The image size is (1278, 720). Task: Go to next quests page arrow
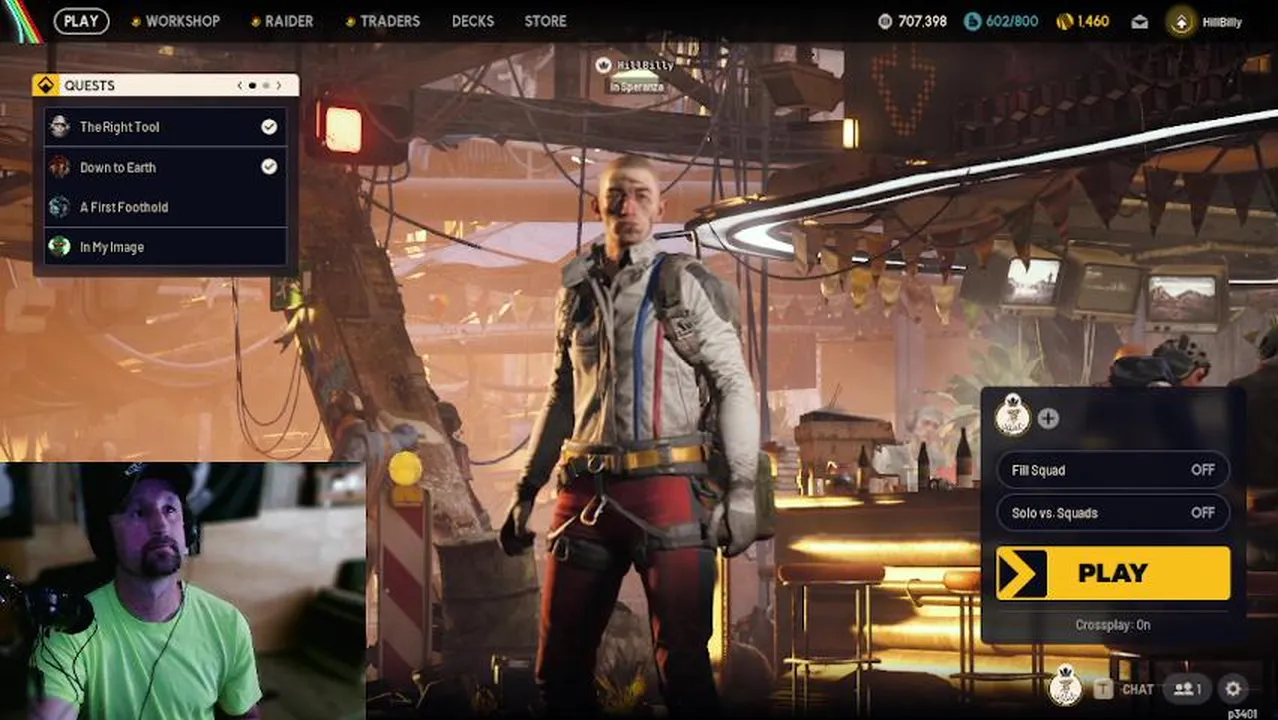point(278,86)
